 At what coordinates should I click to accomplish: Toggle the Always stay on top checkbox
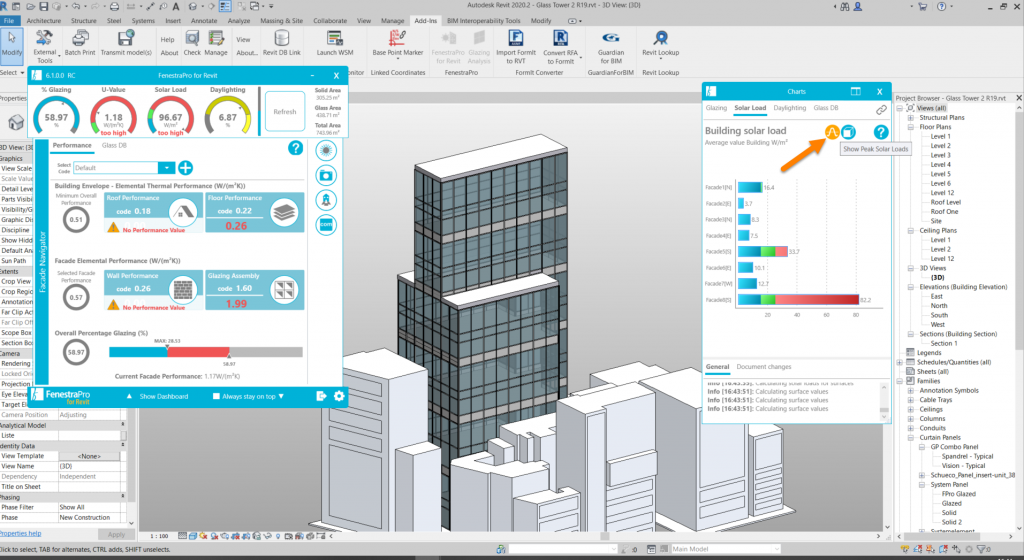coord(216,396)
